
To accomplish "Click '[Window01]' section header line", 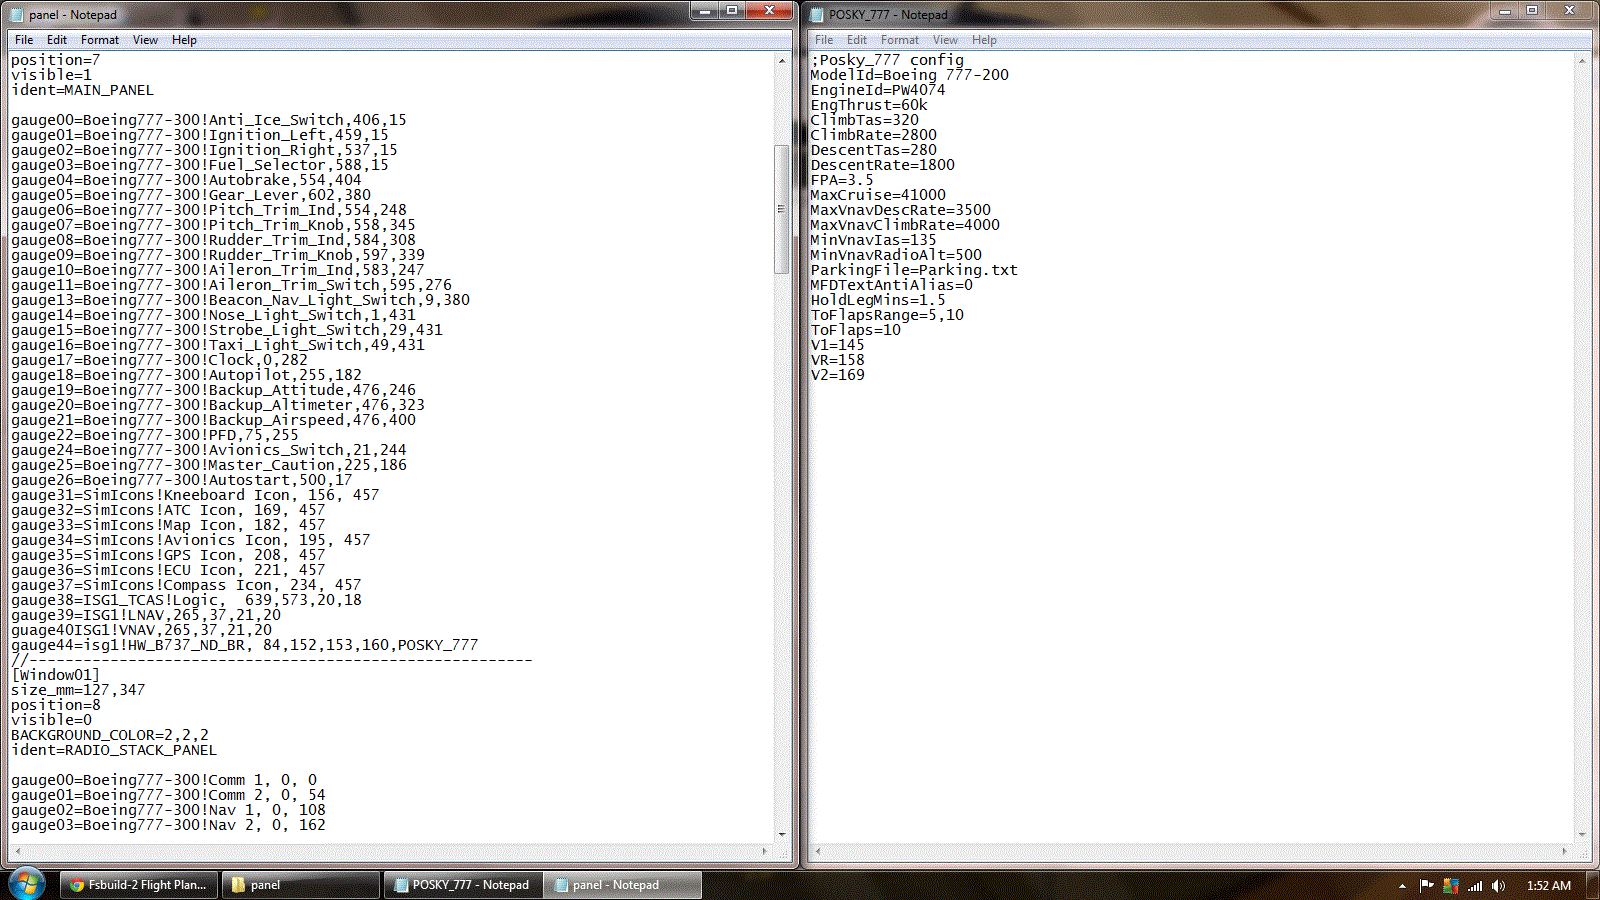I will click(x=55, y=675).
